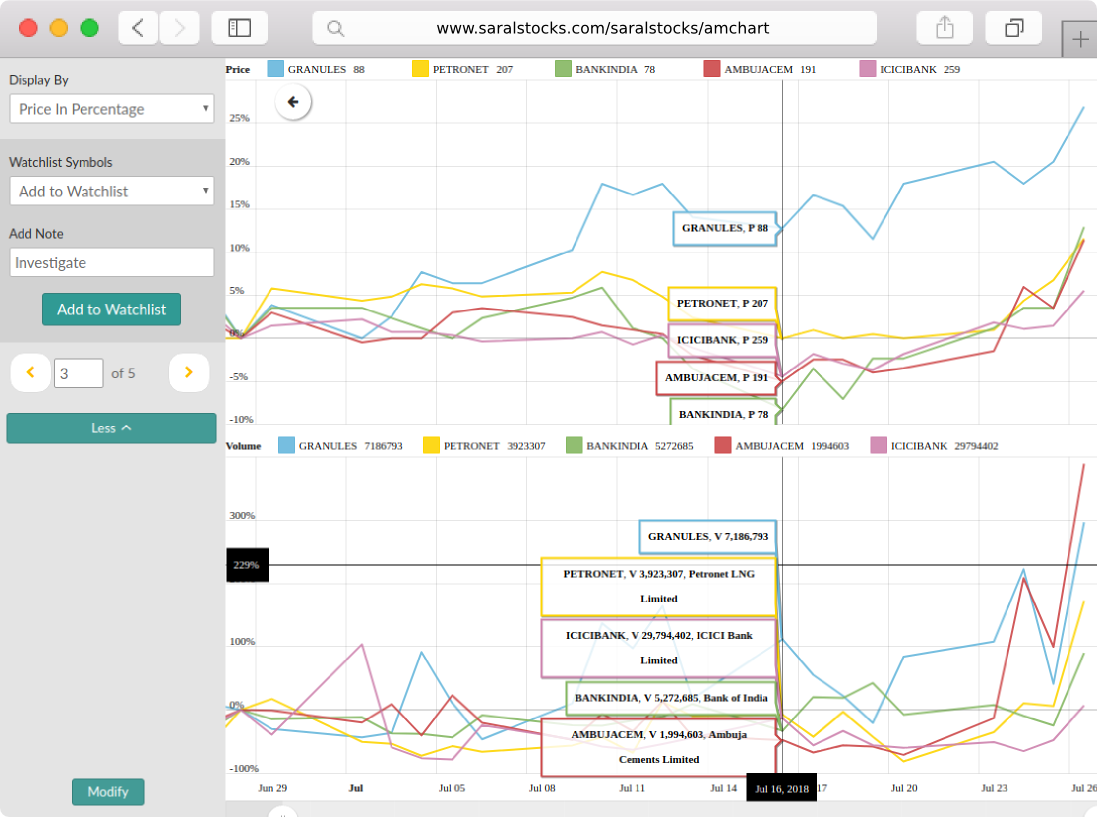Click the search magnifier in address bar

pyautogui.click(x=336, y=29)
